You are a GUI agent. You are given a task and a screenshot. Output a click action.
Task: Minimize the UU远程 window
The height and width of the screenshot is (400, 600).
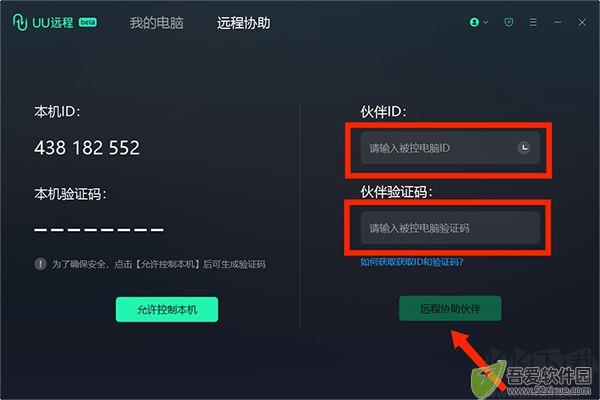point(558,22)
